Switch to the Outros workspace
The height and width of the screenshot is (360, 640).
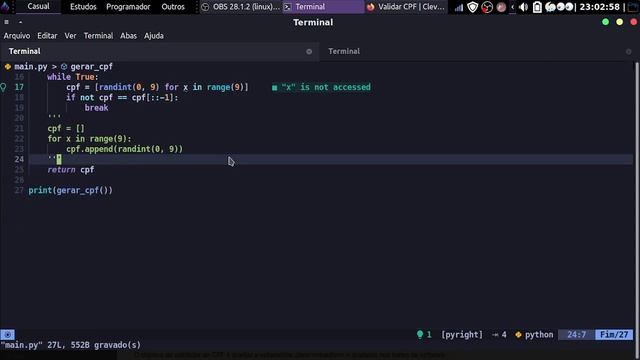173,7
